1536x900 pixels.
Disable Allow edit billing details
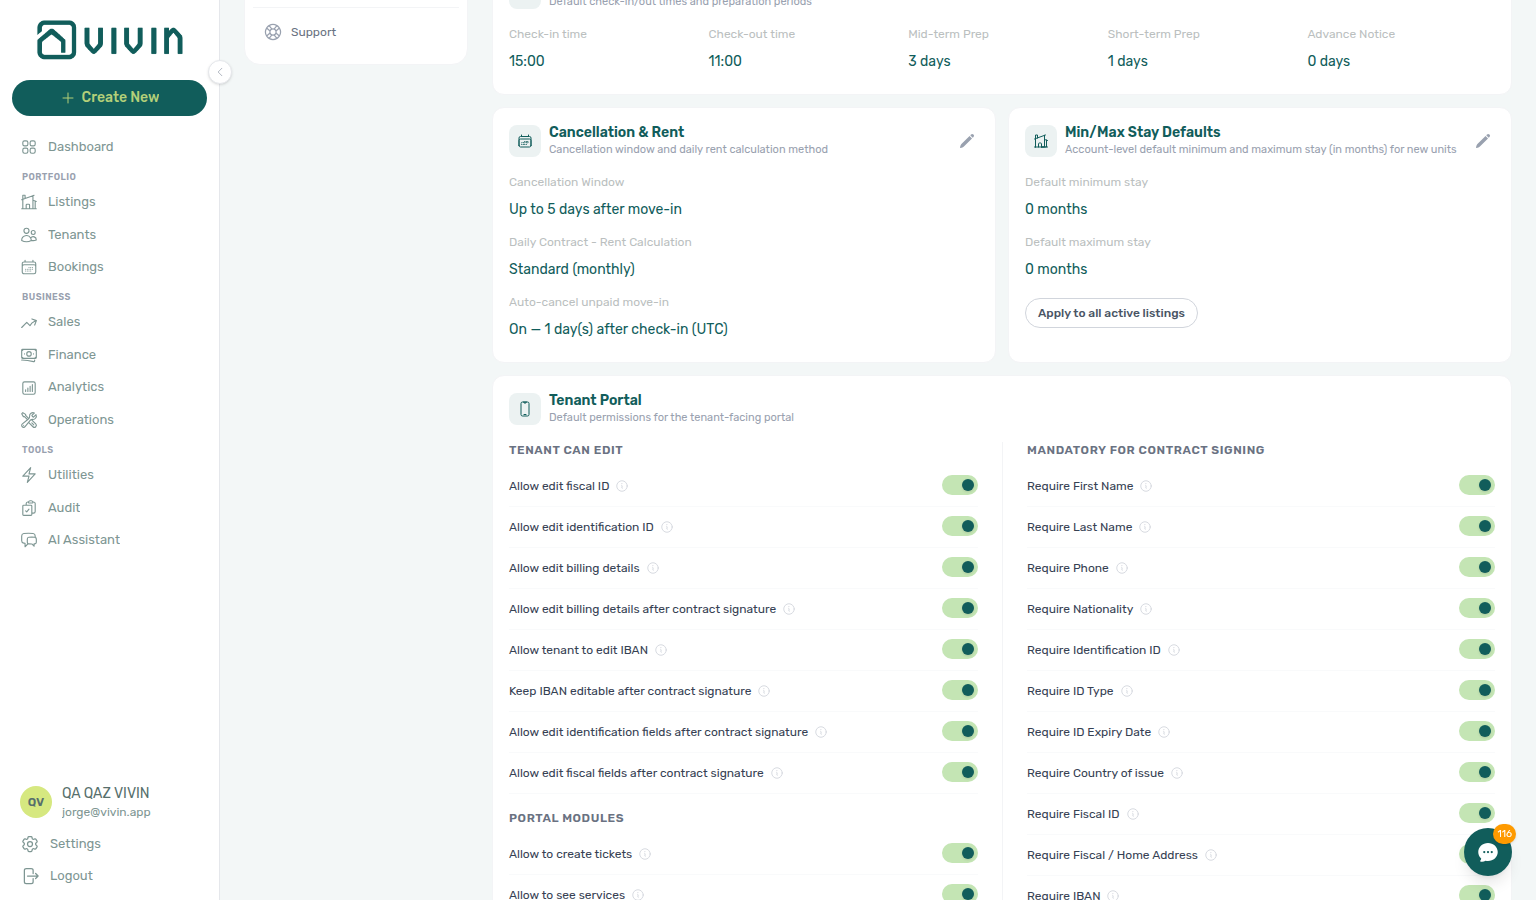tap(960, 568)
